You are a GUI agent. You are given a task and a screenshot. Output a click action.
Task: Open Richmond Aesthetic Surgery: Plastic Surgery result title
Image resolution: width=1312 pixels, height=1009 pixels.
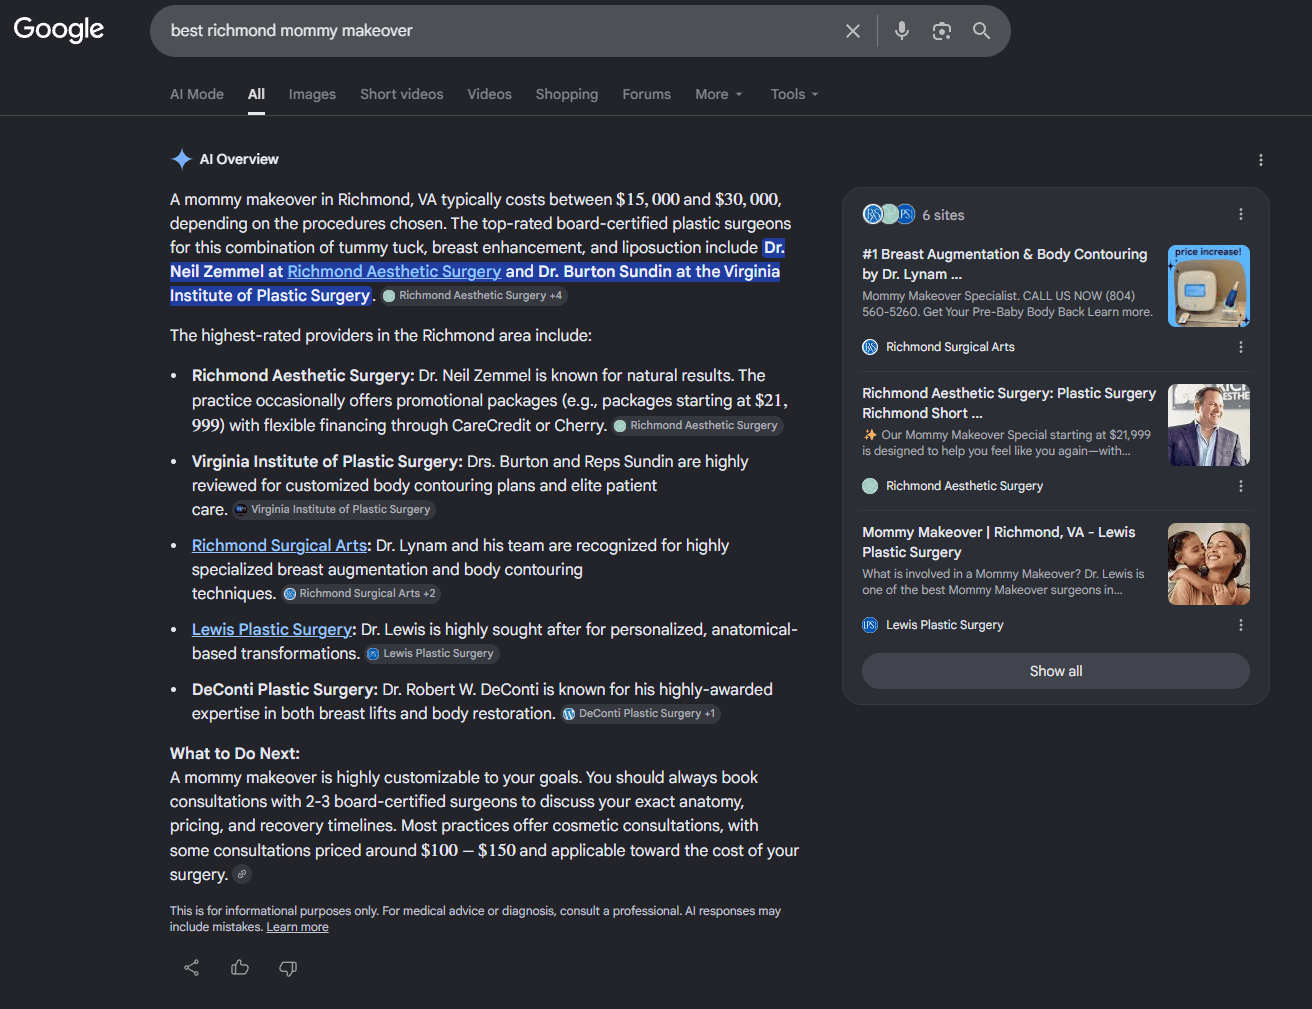[1009, 403]
